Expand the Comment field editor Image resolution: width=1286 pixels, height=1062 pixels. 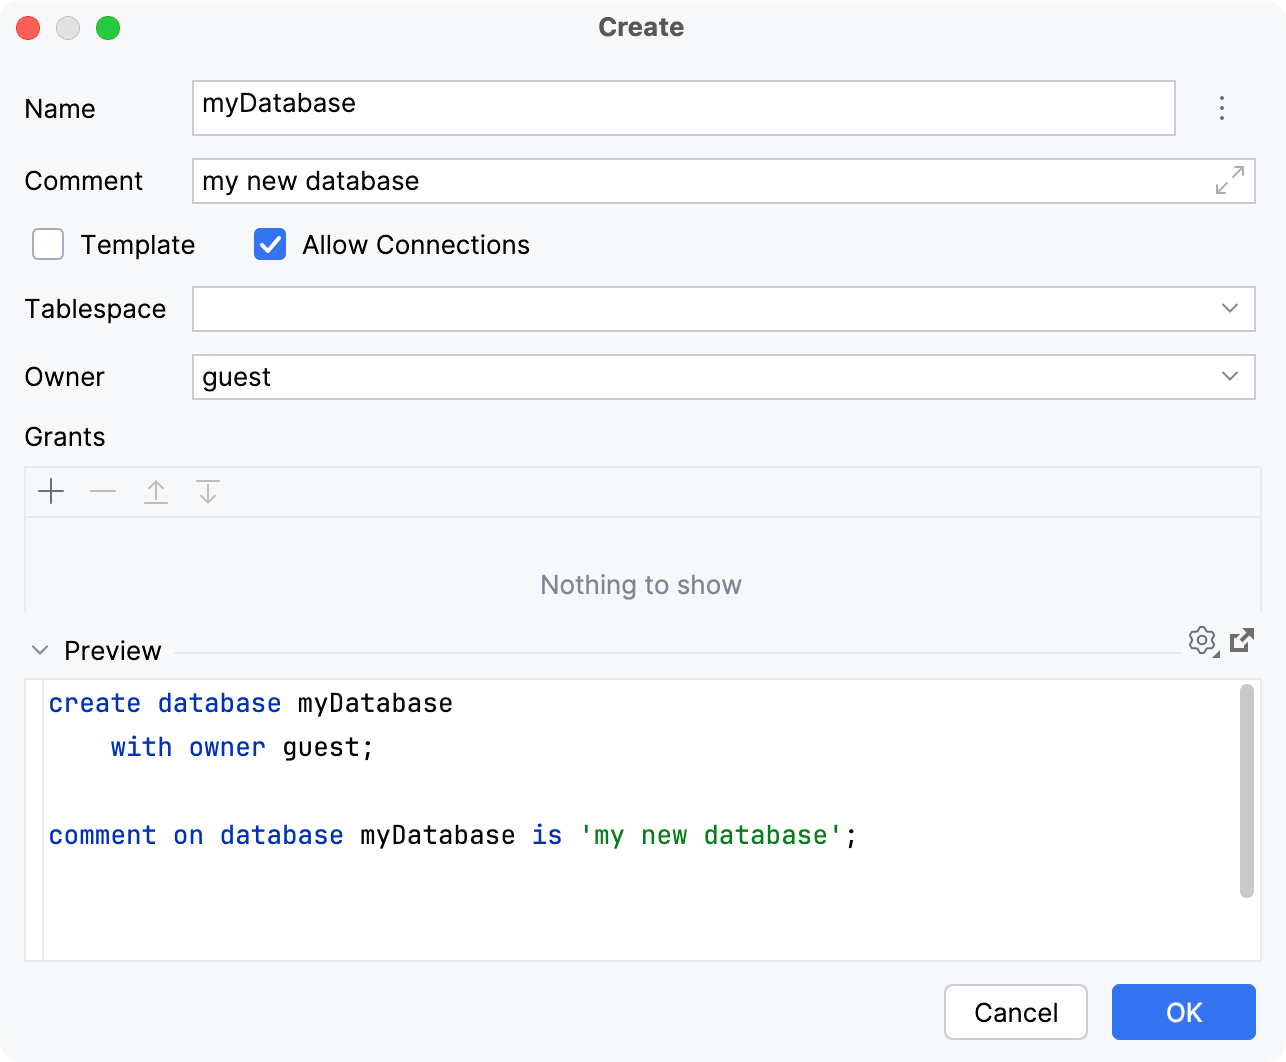1230,182
